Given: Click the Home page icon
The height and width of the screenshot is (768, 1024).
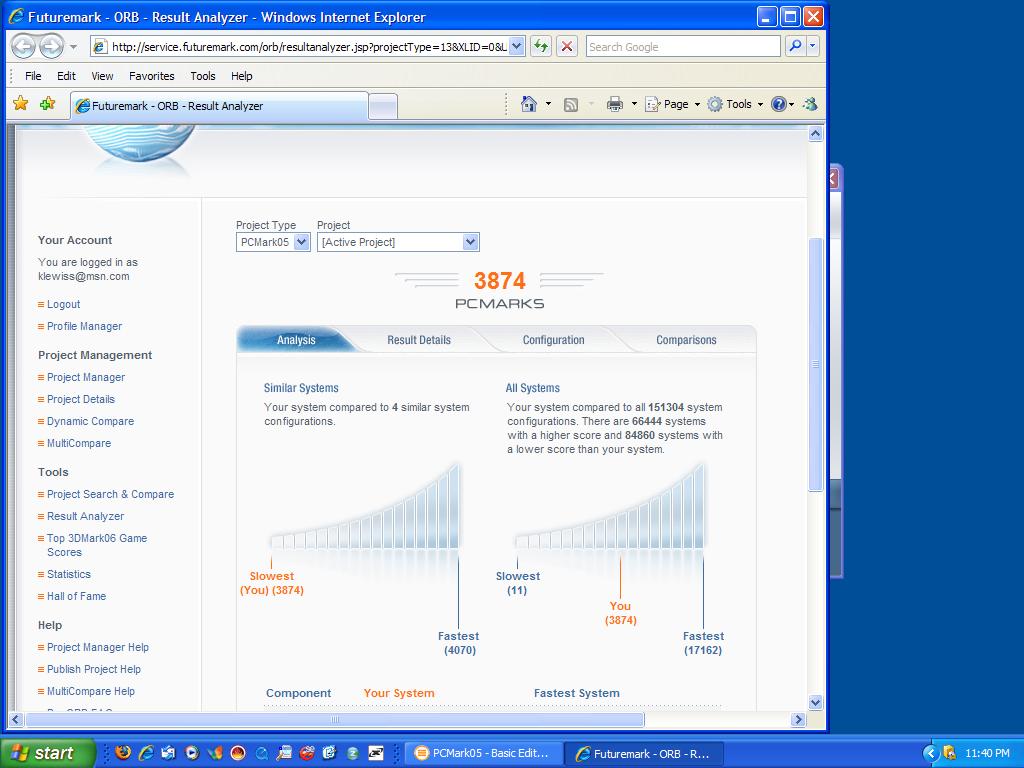Looking at the screenshot, I should pyautogui.click(x=529, y=104).
